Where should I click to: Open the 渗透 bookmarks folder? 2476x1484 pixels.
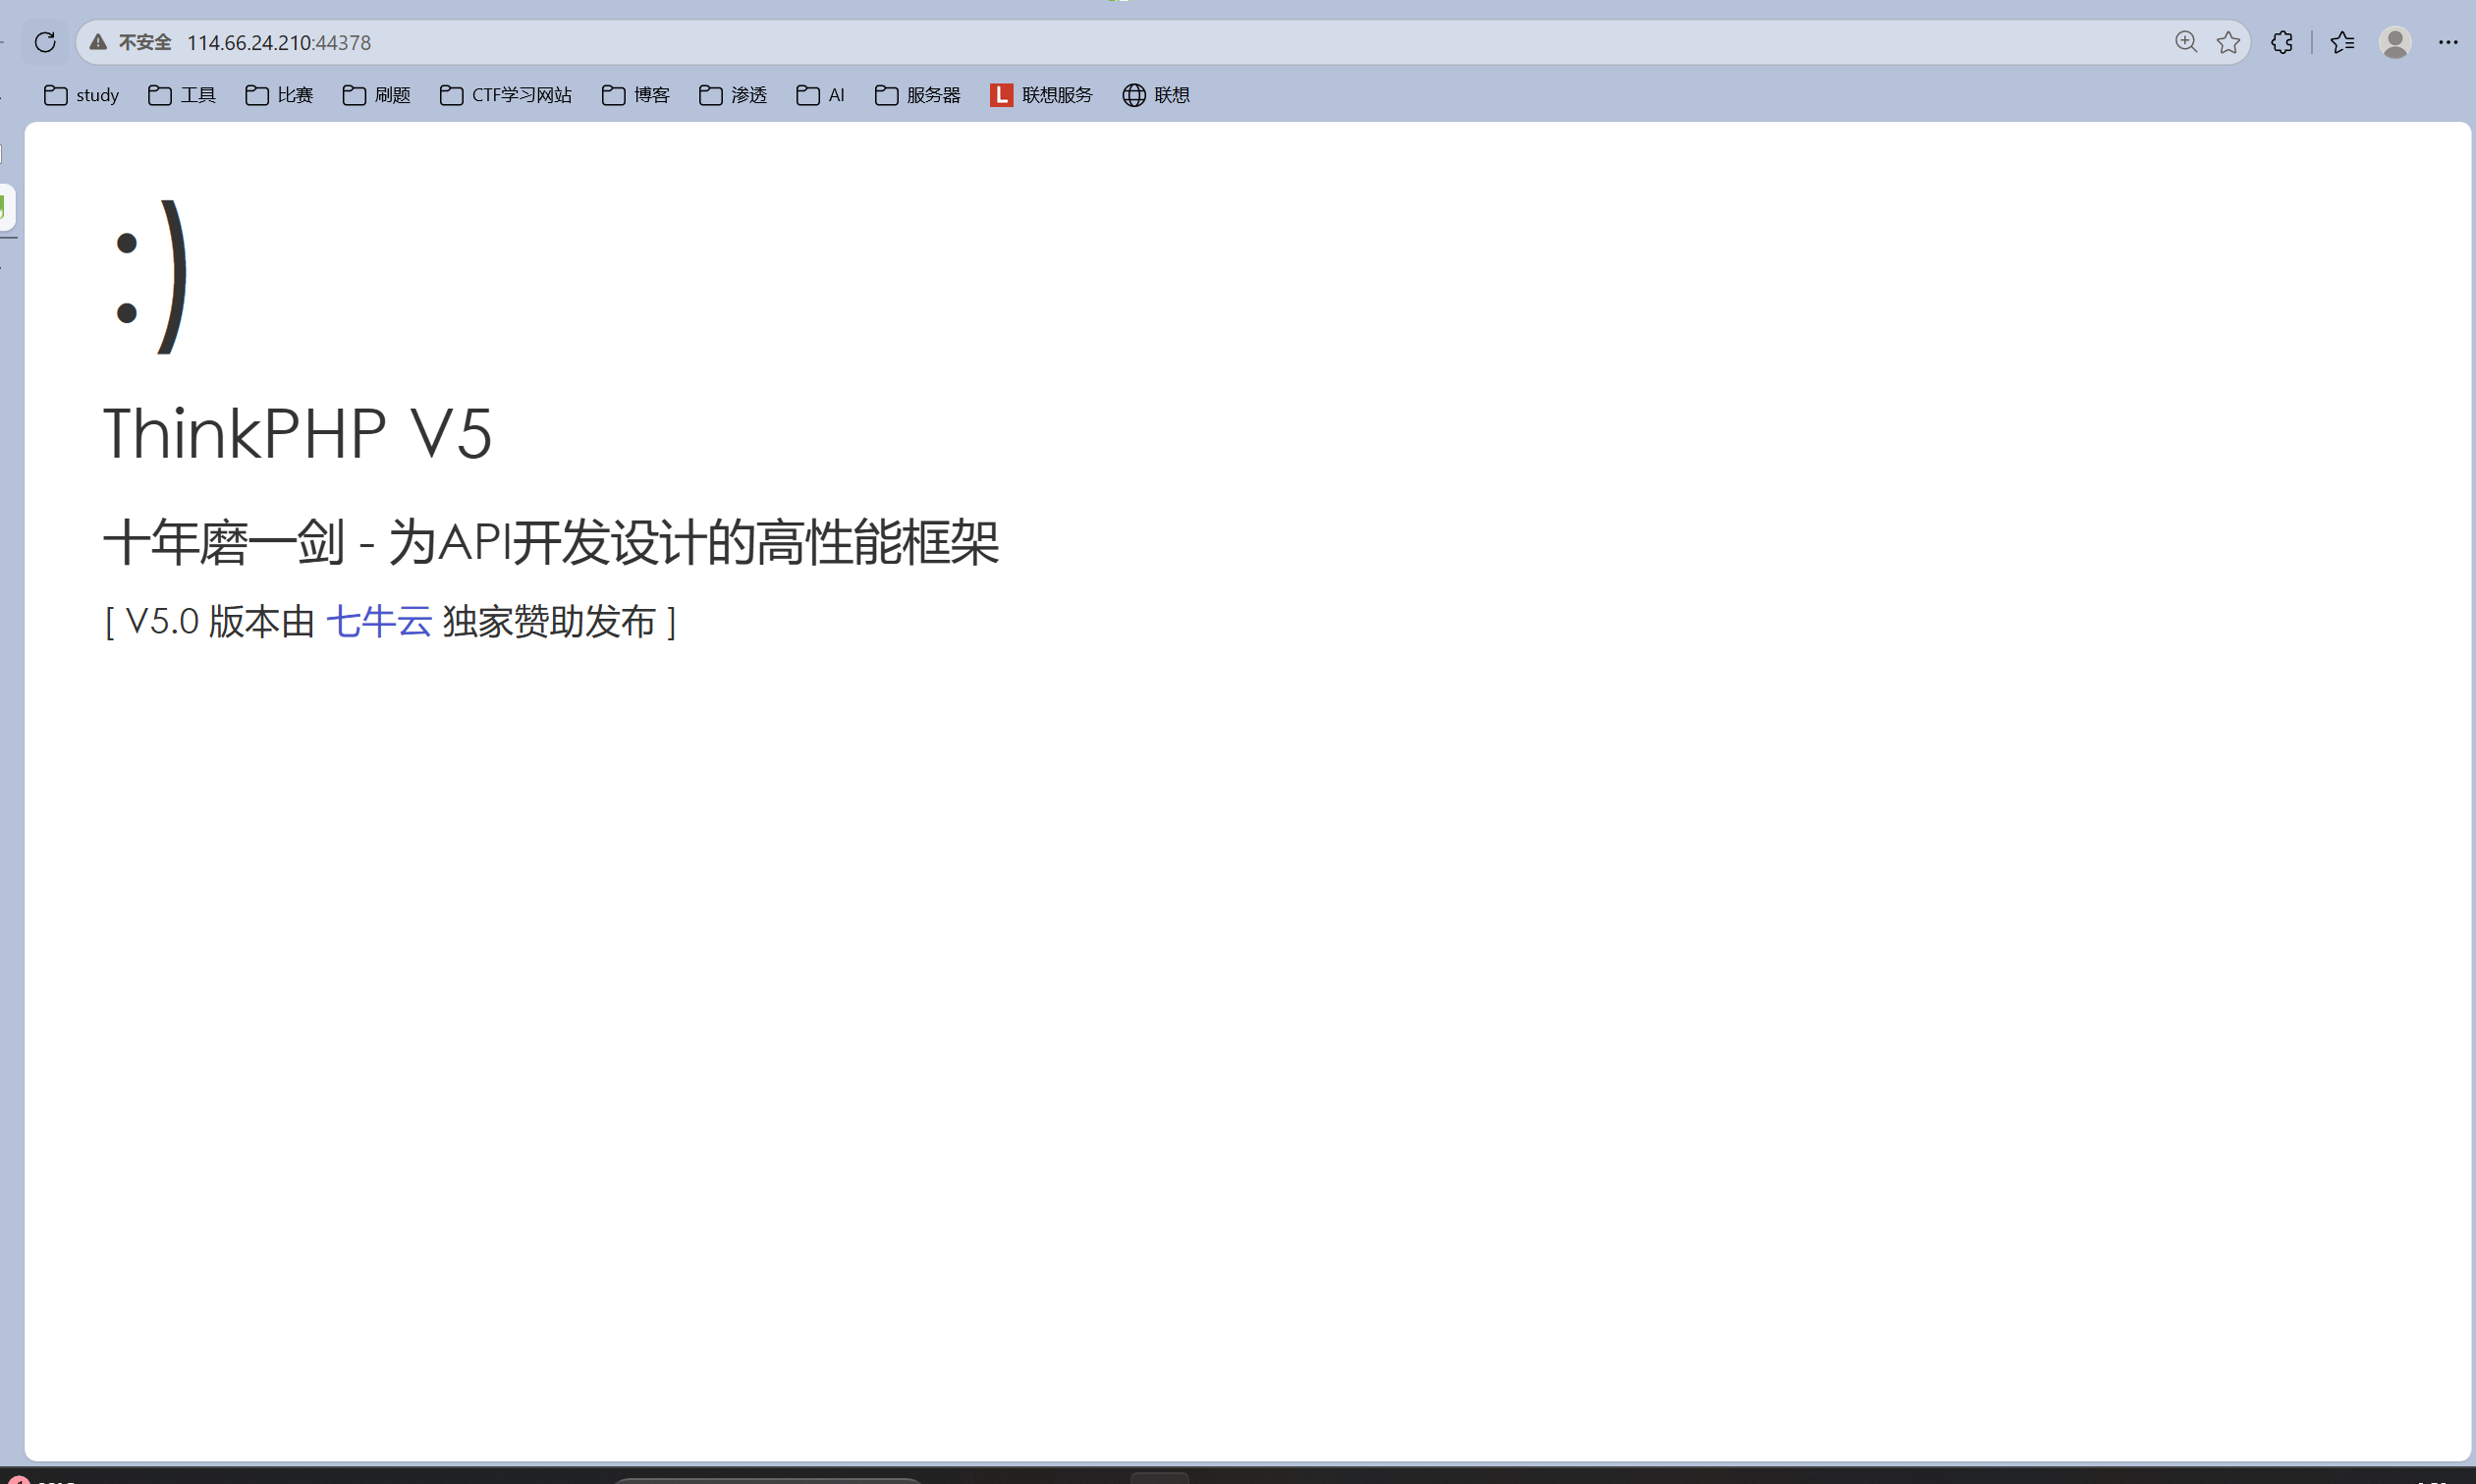(733, 95)
